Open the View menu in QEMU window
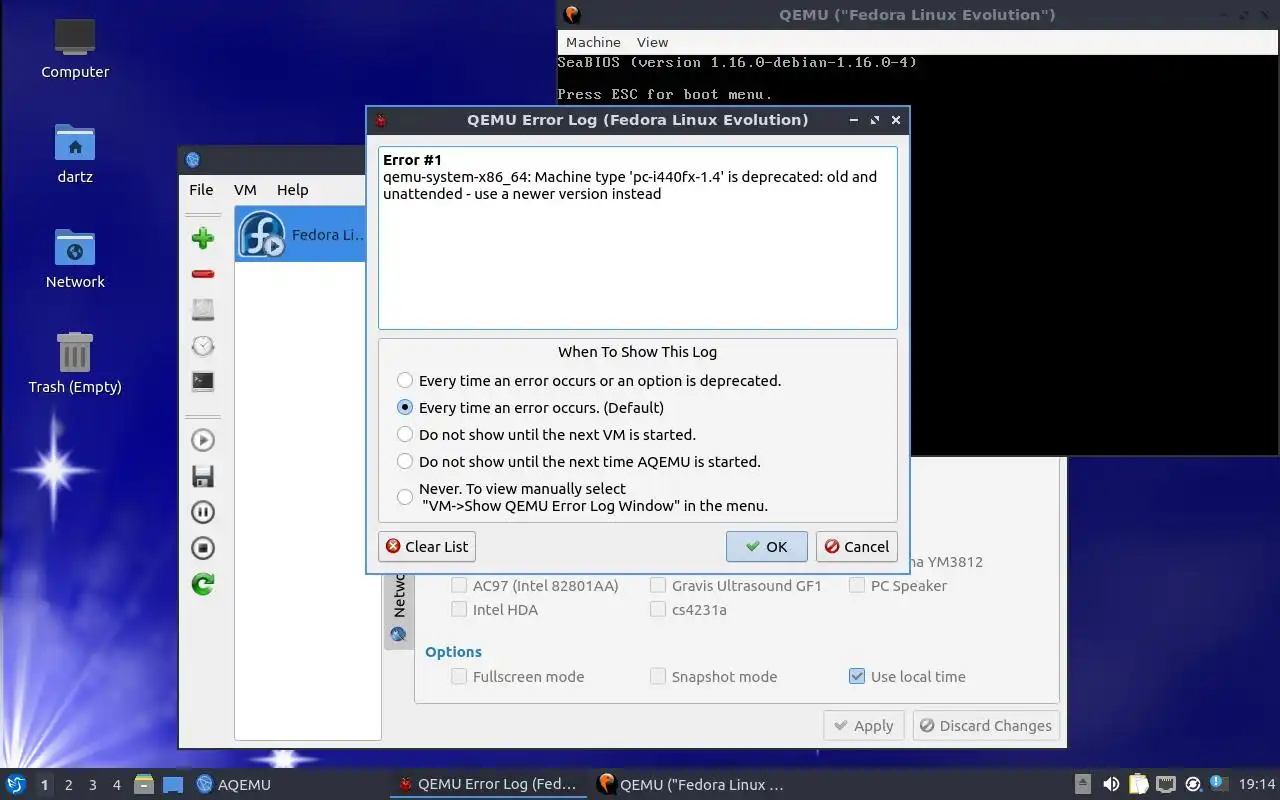The image size is (1280, 800). point(652,42)
